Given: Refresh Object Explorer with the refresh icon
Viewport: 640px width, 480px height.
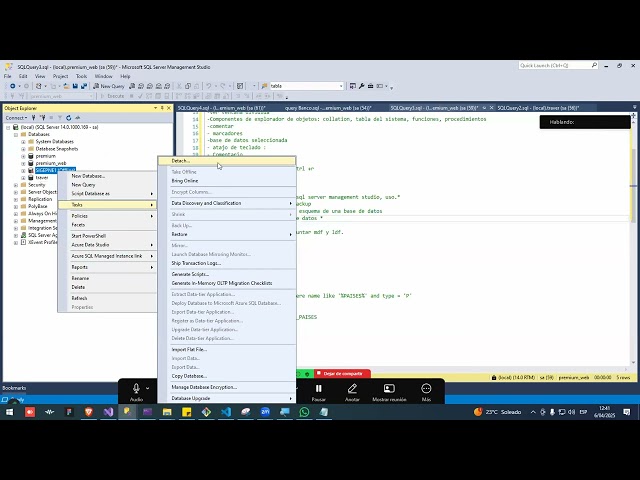Looking at the screenshot, I should [x=69, y=118].
